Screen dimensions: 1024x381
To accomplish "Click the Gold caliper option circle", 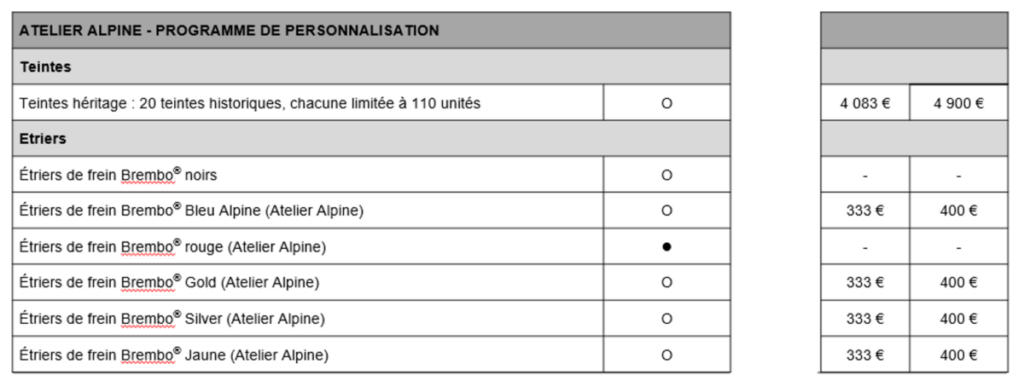I will click(x=666, y=283).
